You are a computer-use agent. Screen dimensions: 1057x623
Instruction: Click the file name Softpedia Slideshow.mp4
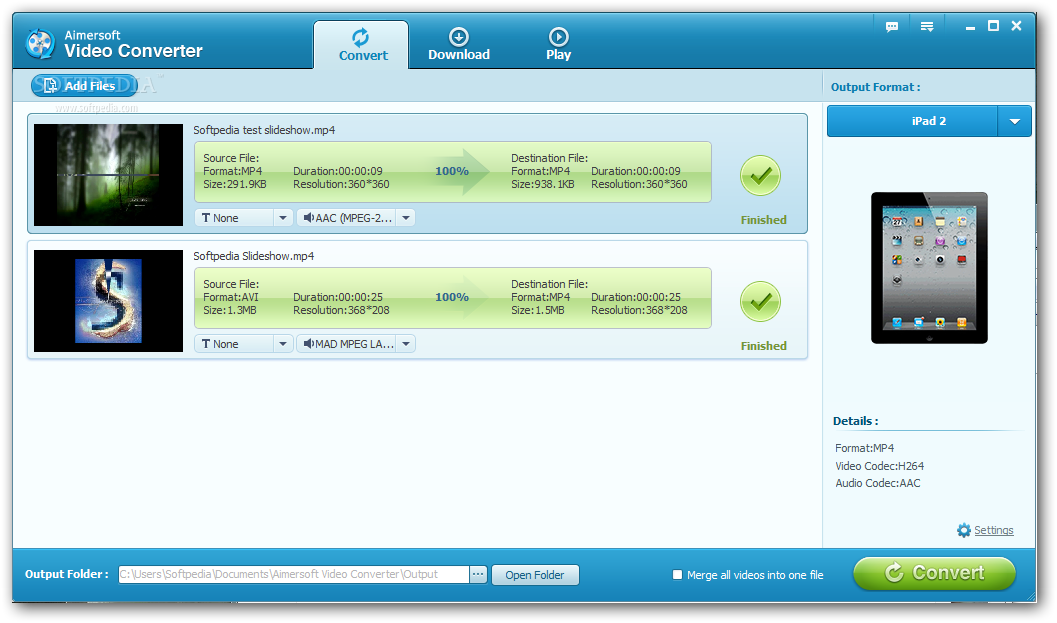pos(253,256)
